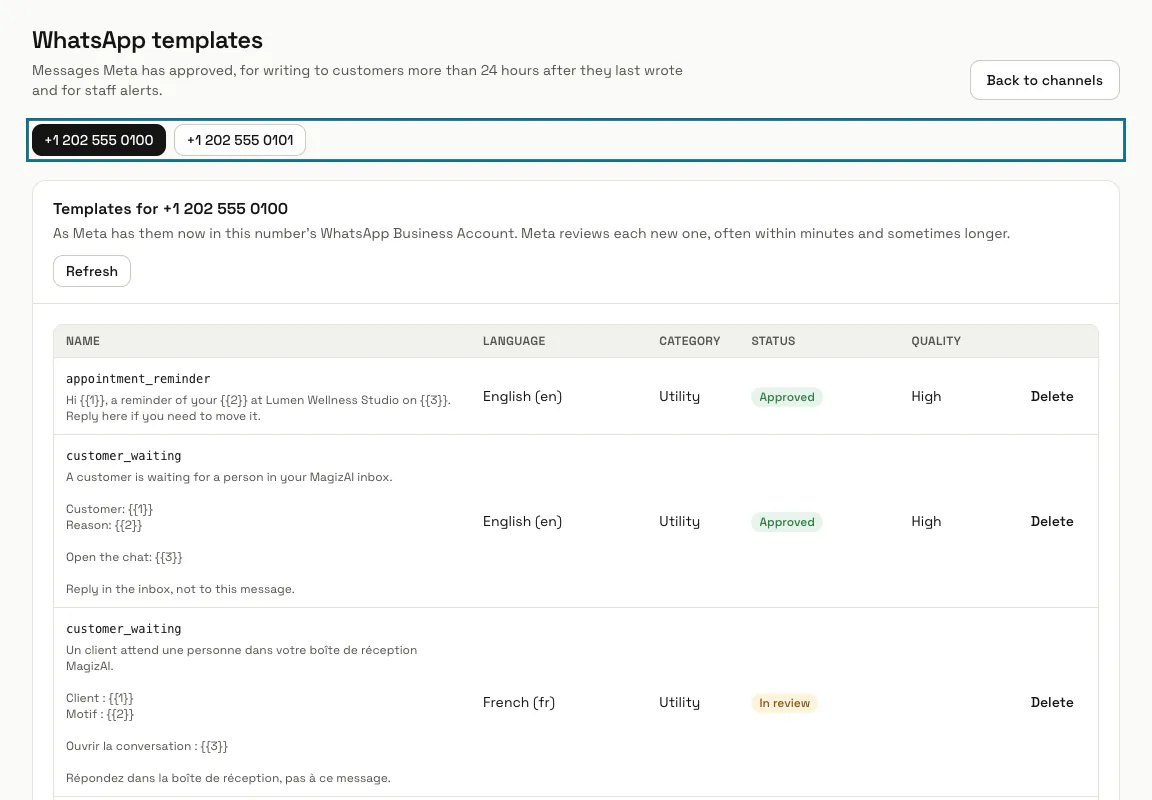Click the In review status badge
Screen dimensions: 1152x800
(784, 704)
